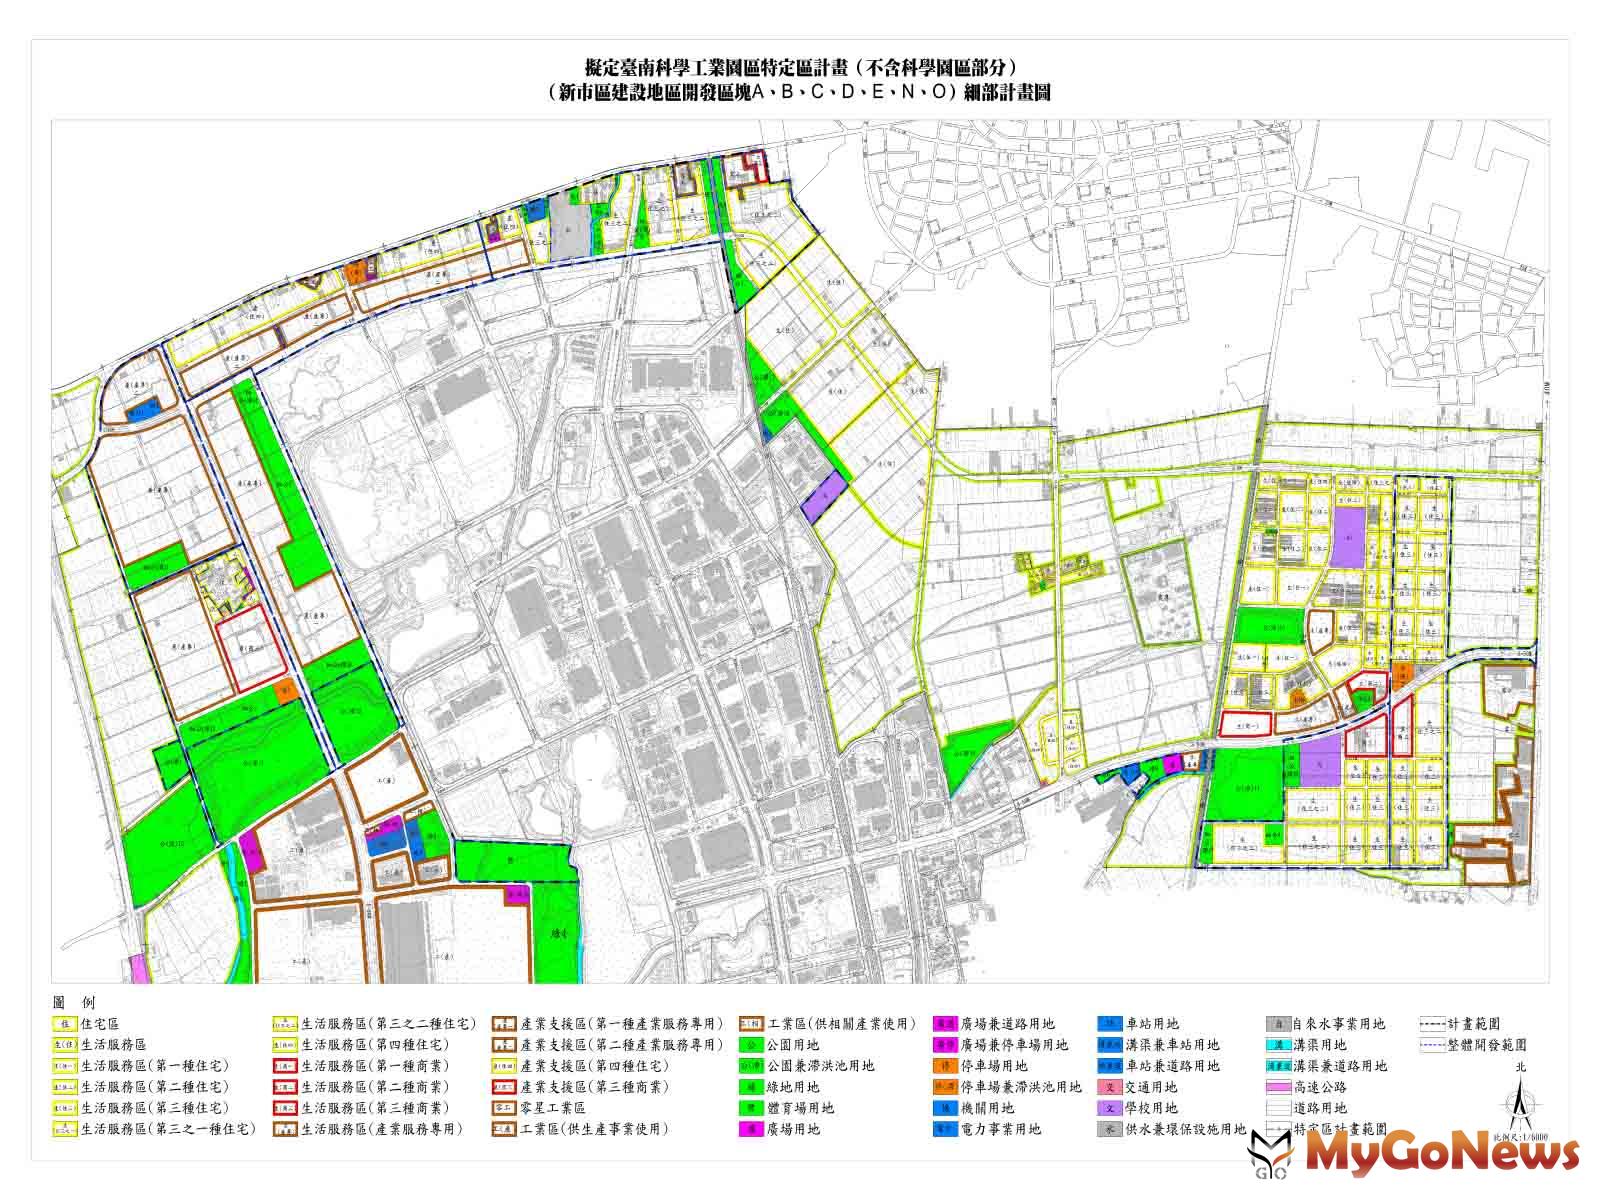1600x1200 pixels.
Task: Select the magenta 廣場用地 swatch
Action: pos(751,1129)
